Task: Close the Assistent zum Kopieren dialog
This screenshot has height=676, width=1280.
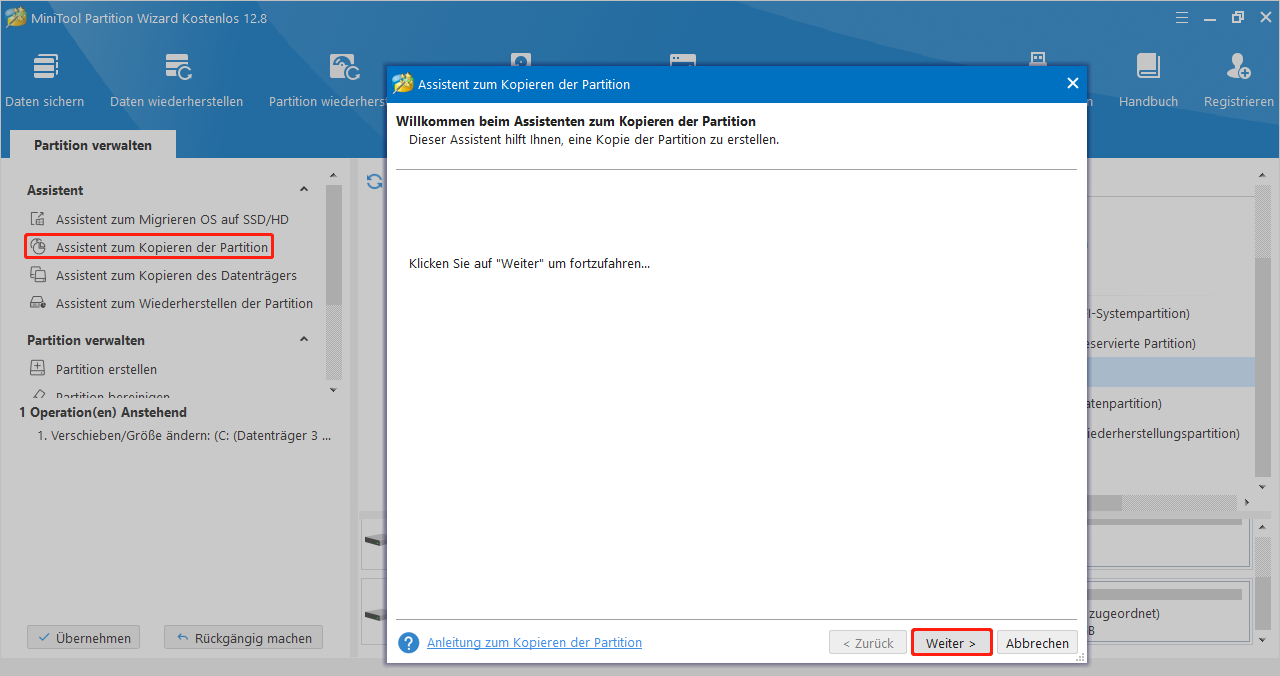Action: [1073, 84]
